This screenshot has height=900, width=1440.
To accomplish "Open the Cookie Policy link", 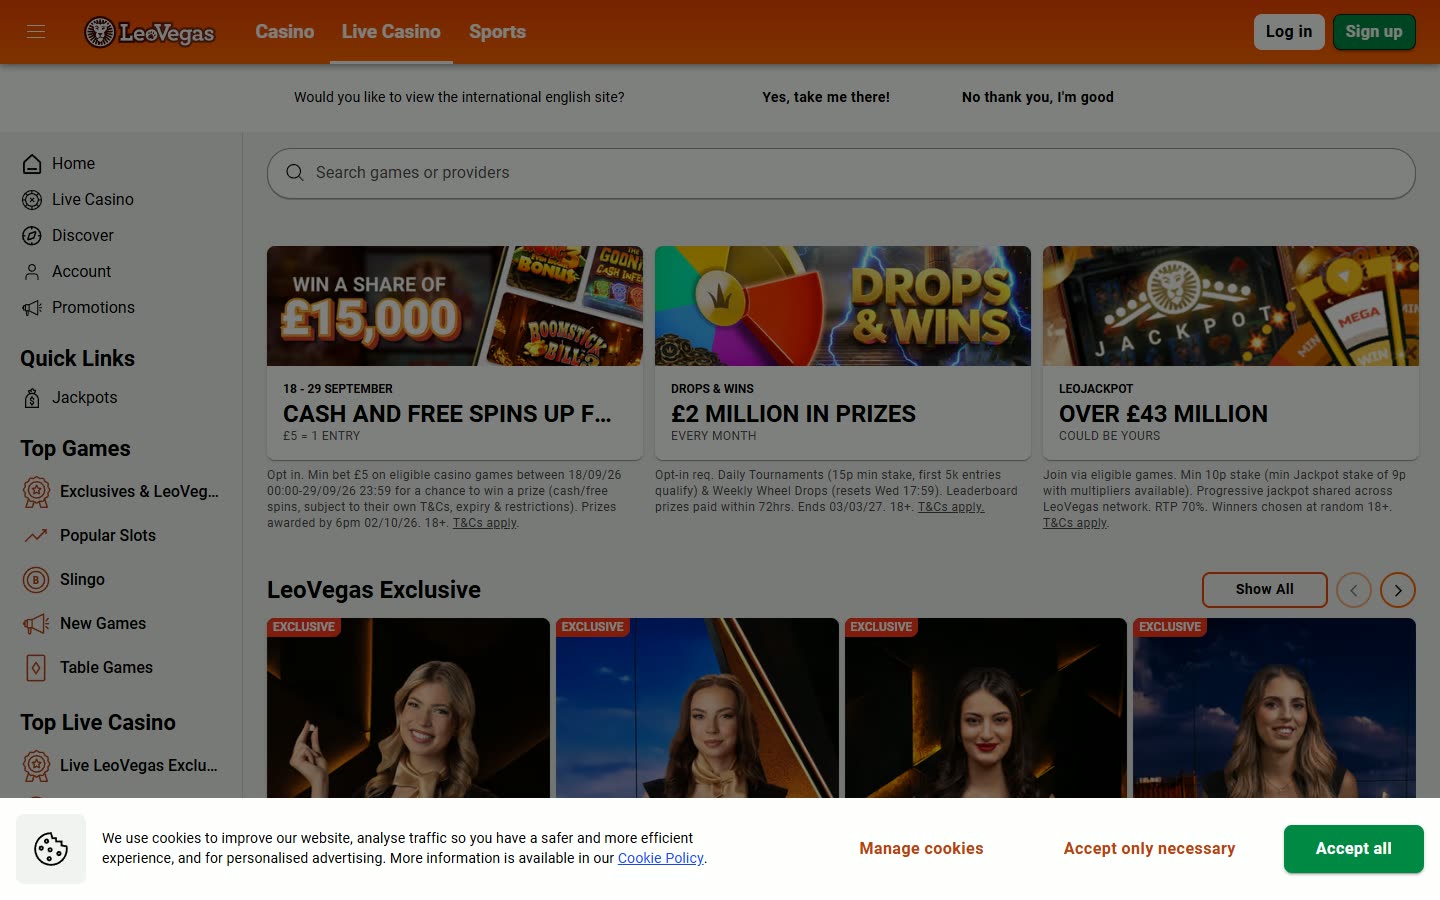I will tap(661, 859).
